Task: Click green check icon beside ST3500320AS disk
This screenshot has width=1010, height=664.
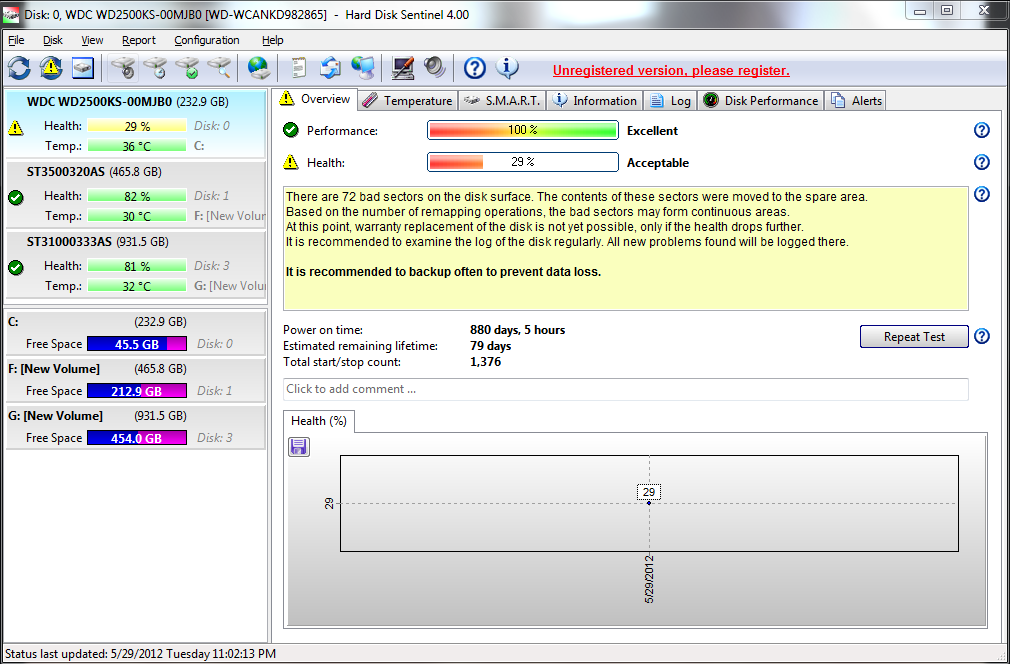Action: tap(16, 198)
